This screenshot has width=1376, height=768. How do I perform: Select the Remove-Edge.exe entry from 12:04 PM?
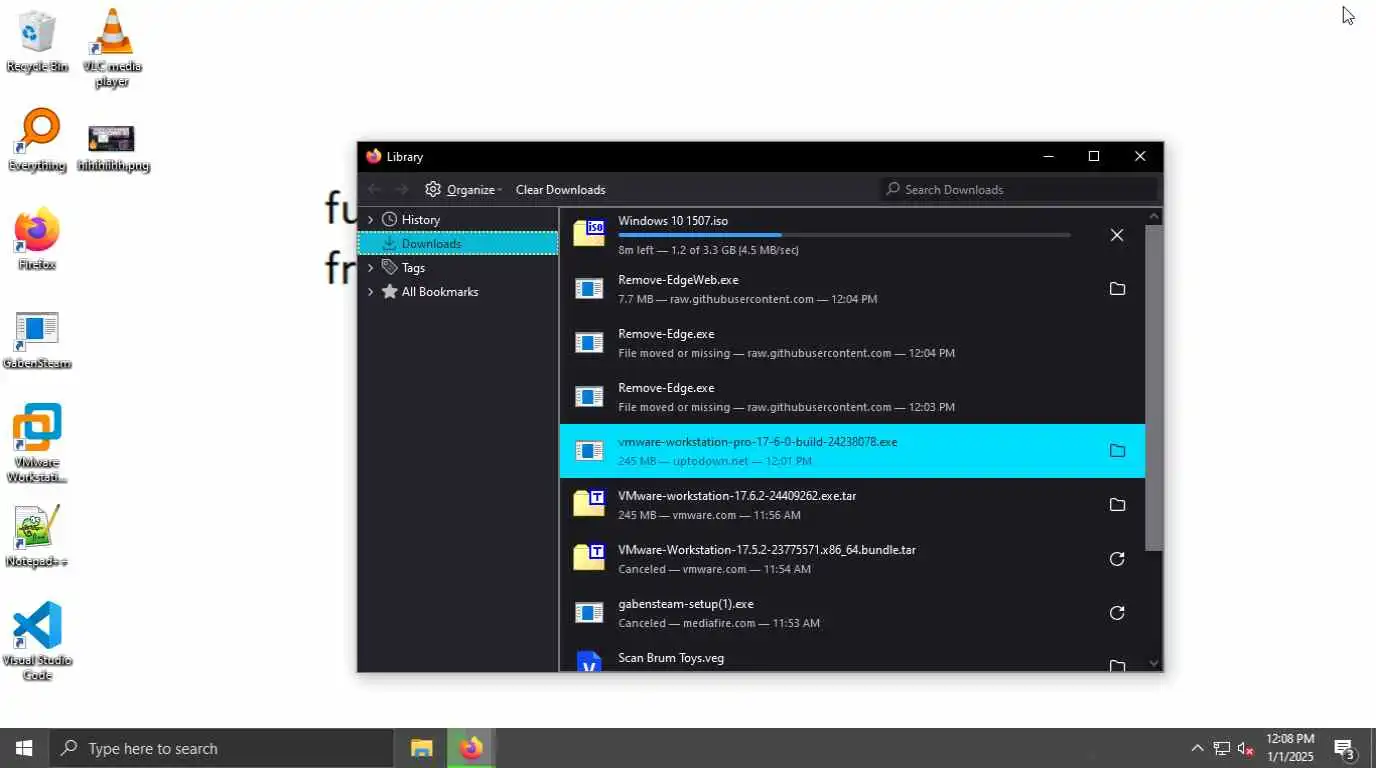tap(852, 343)
